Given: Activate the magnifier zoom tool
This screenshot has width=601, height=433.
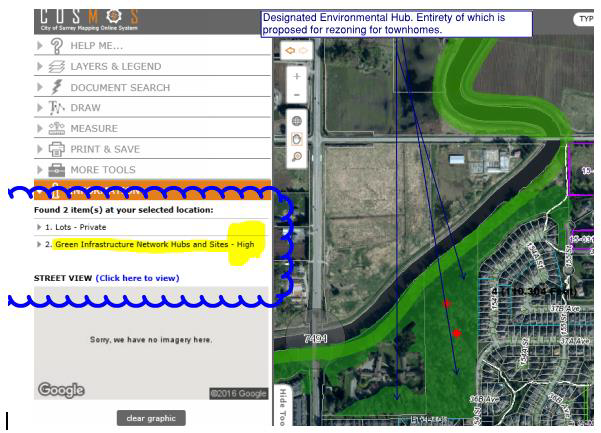Looking at the screenshot, I should point(297,158).
